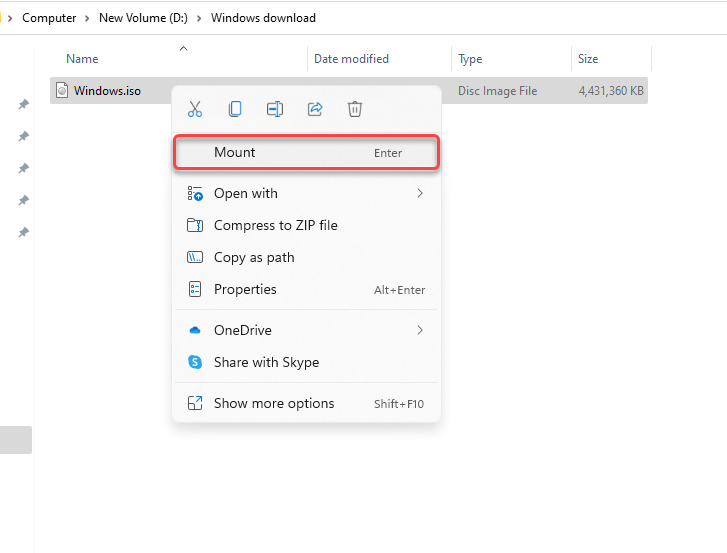The width and height of the screenshot is (727, 553).
Task: Click the Delete trash can icon
Action: pyautogui.click(x=355, y=109)
